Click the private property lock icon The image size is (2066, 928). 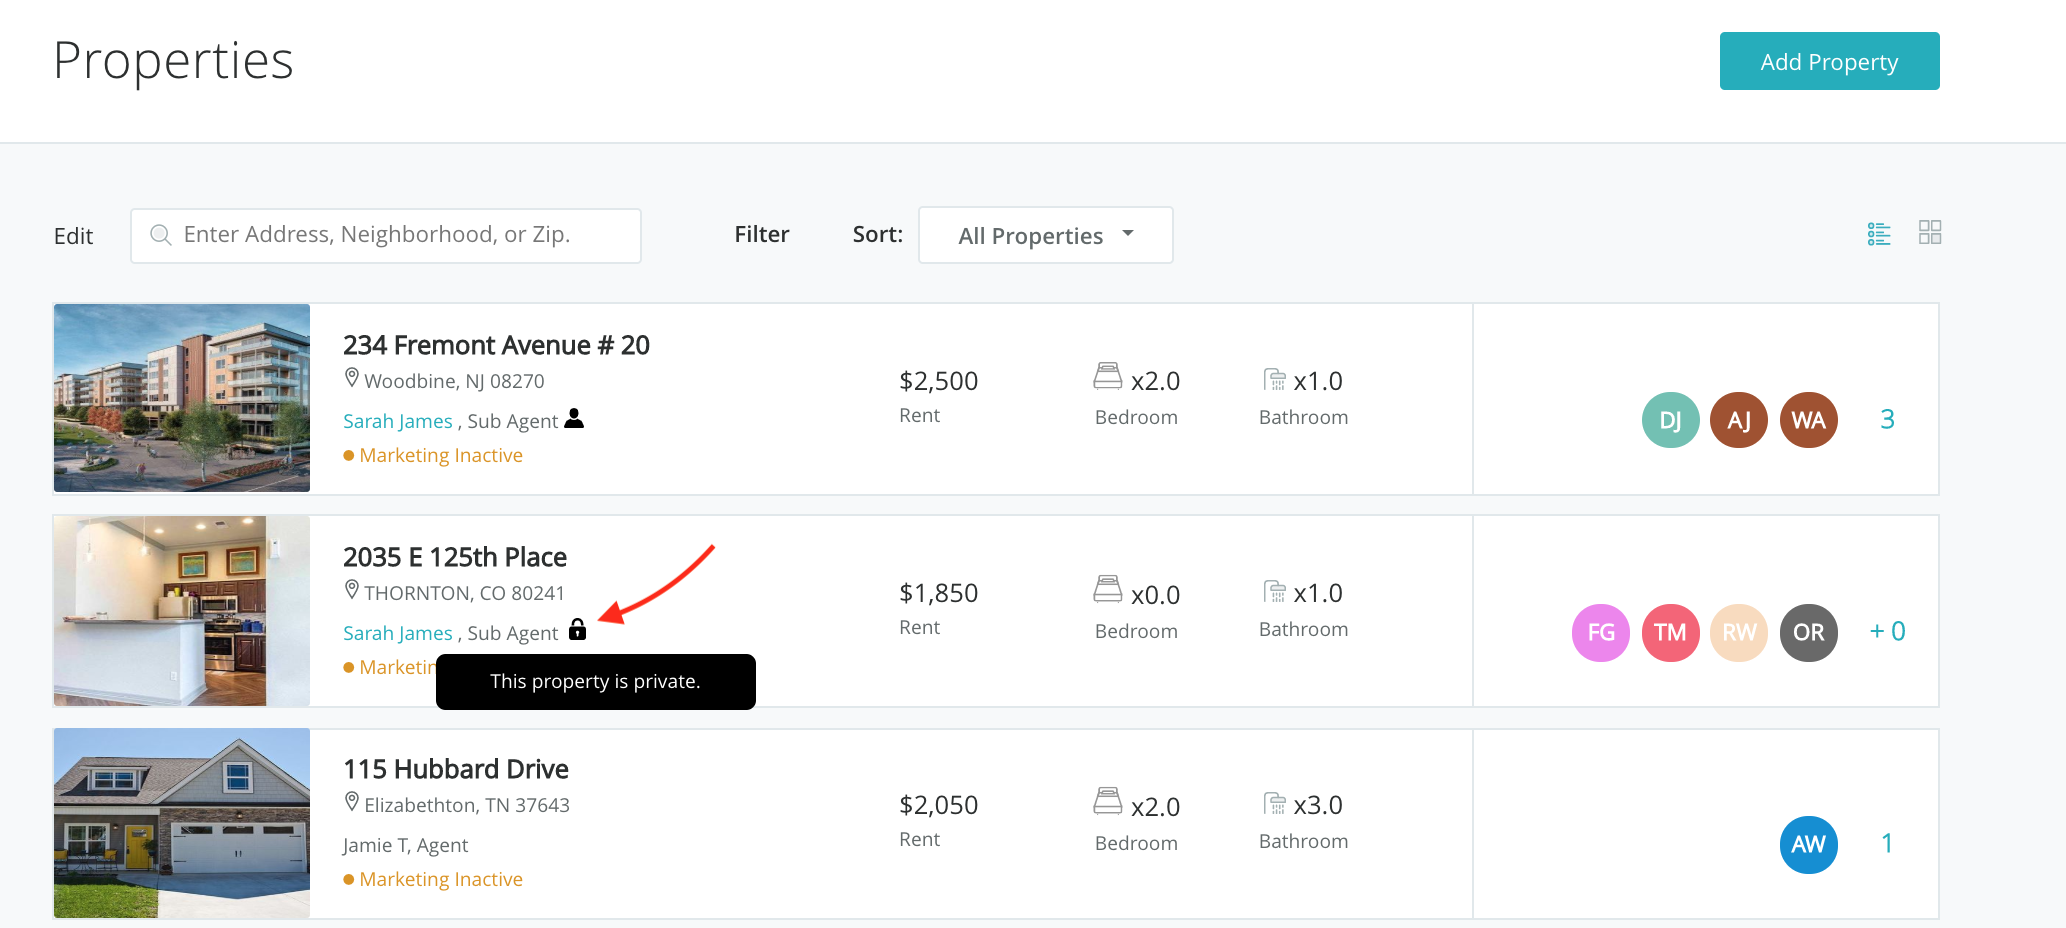pyautogui.click(x=577, y=630)
